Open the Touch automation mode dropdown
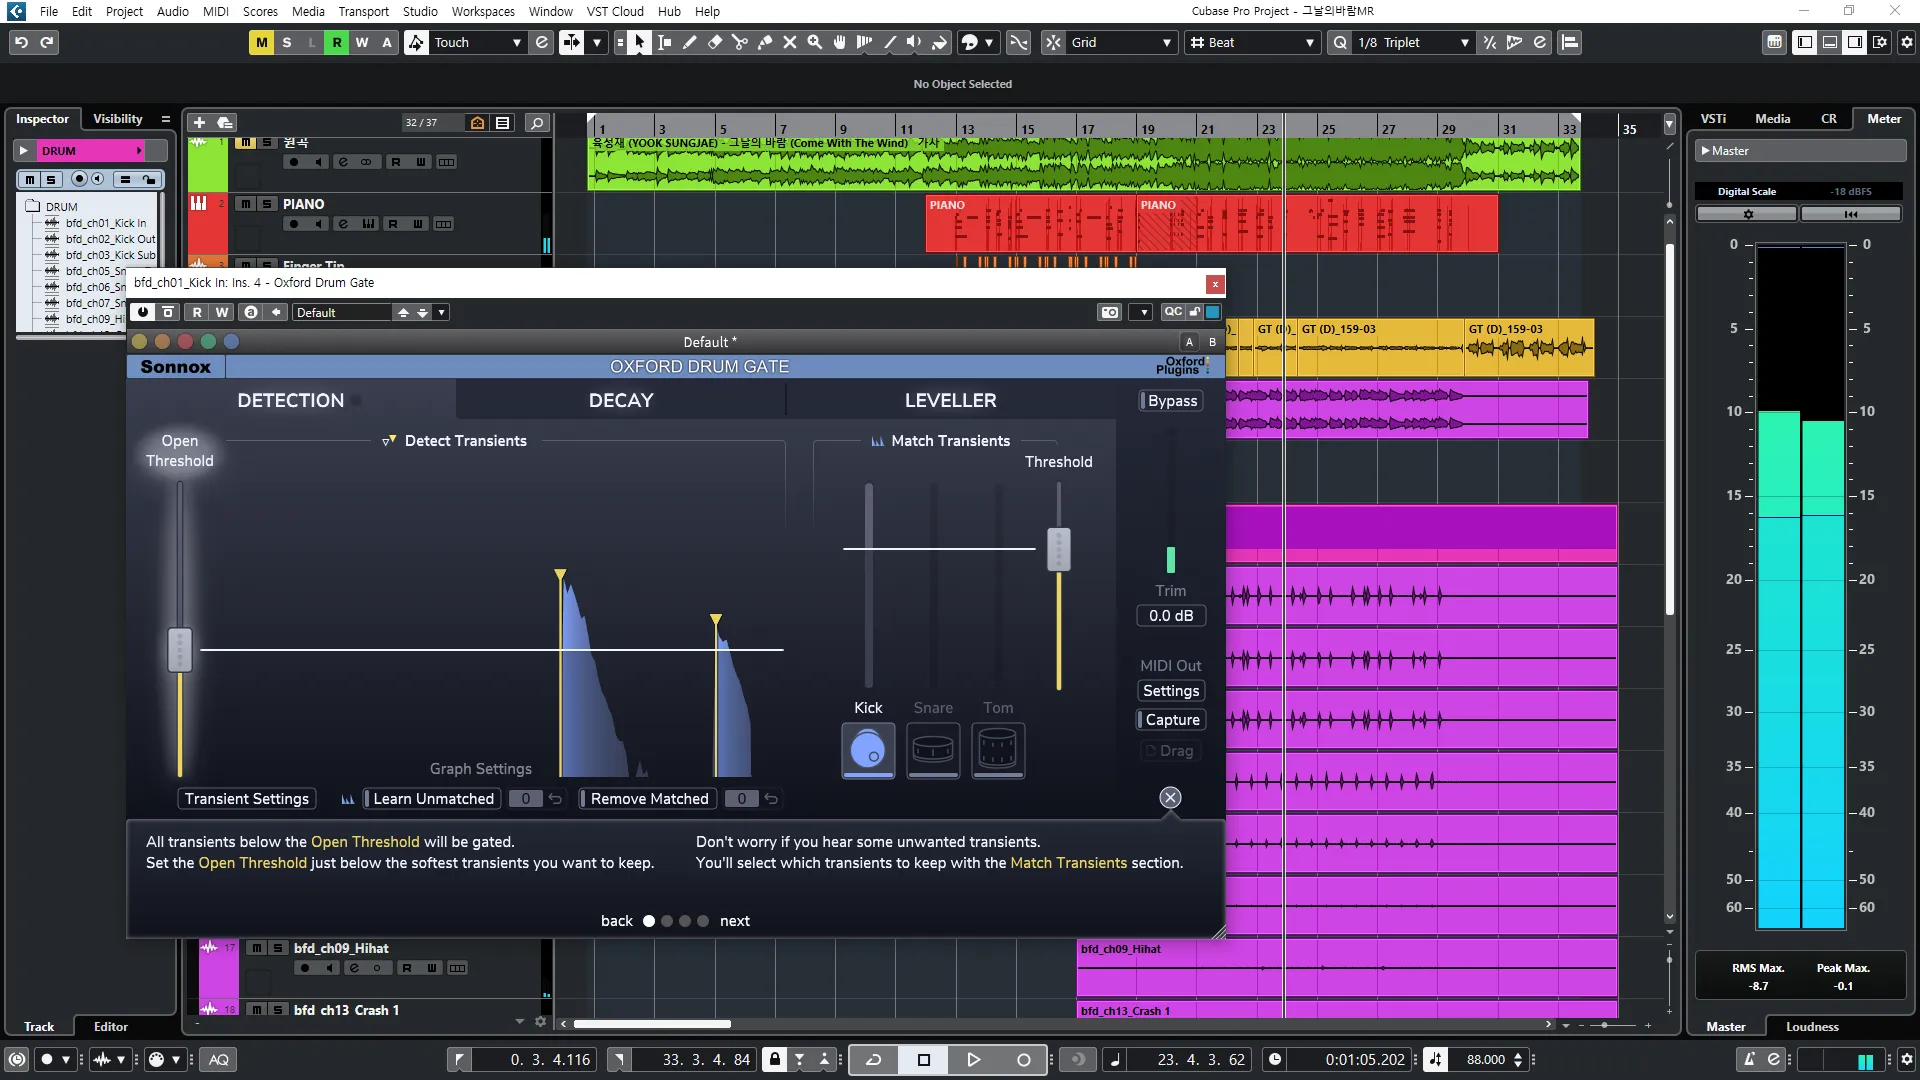This screenshot has width=1920, height=1080. (x=477, y=42)
